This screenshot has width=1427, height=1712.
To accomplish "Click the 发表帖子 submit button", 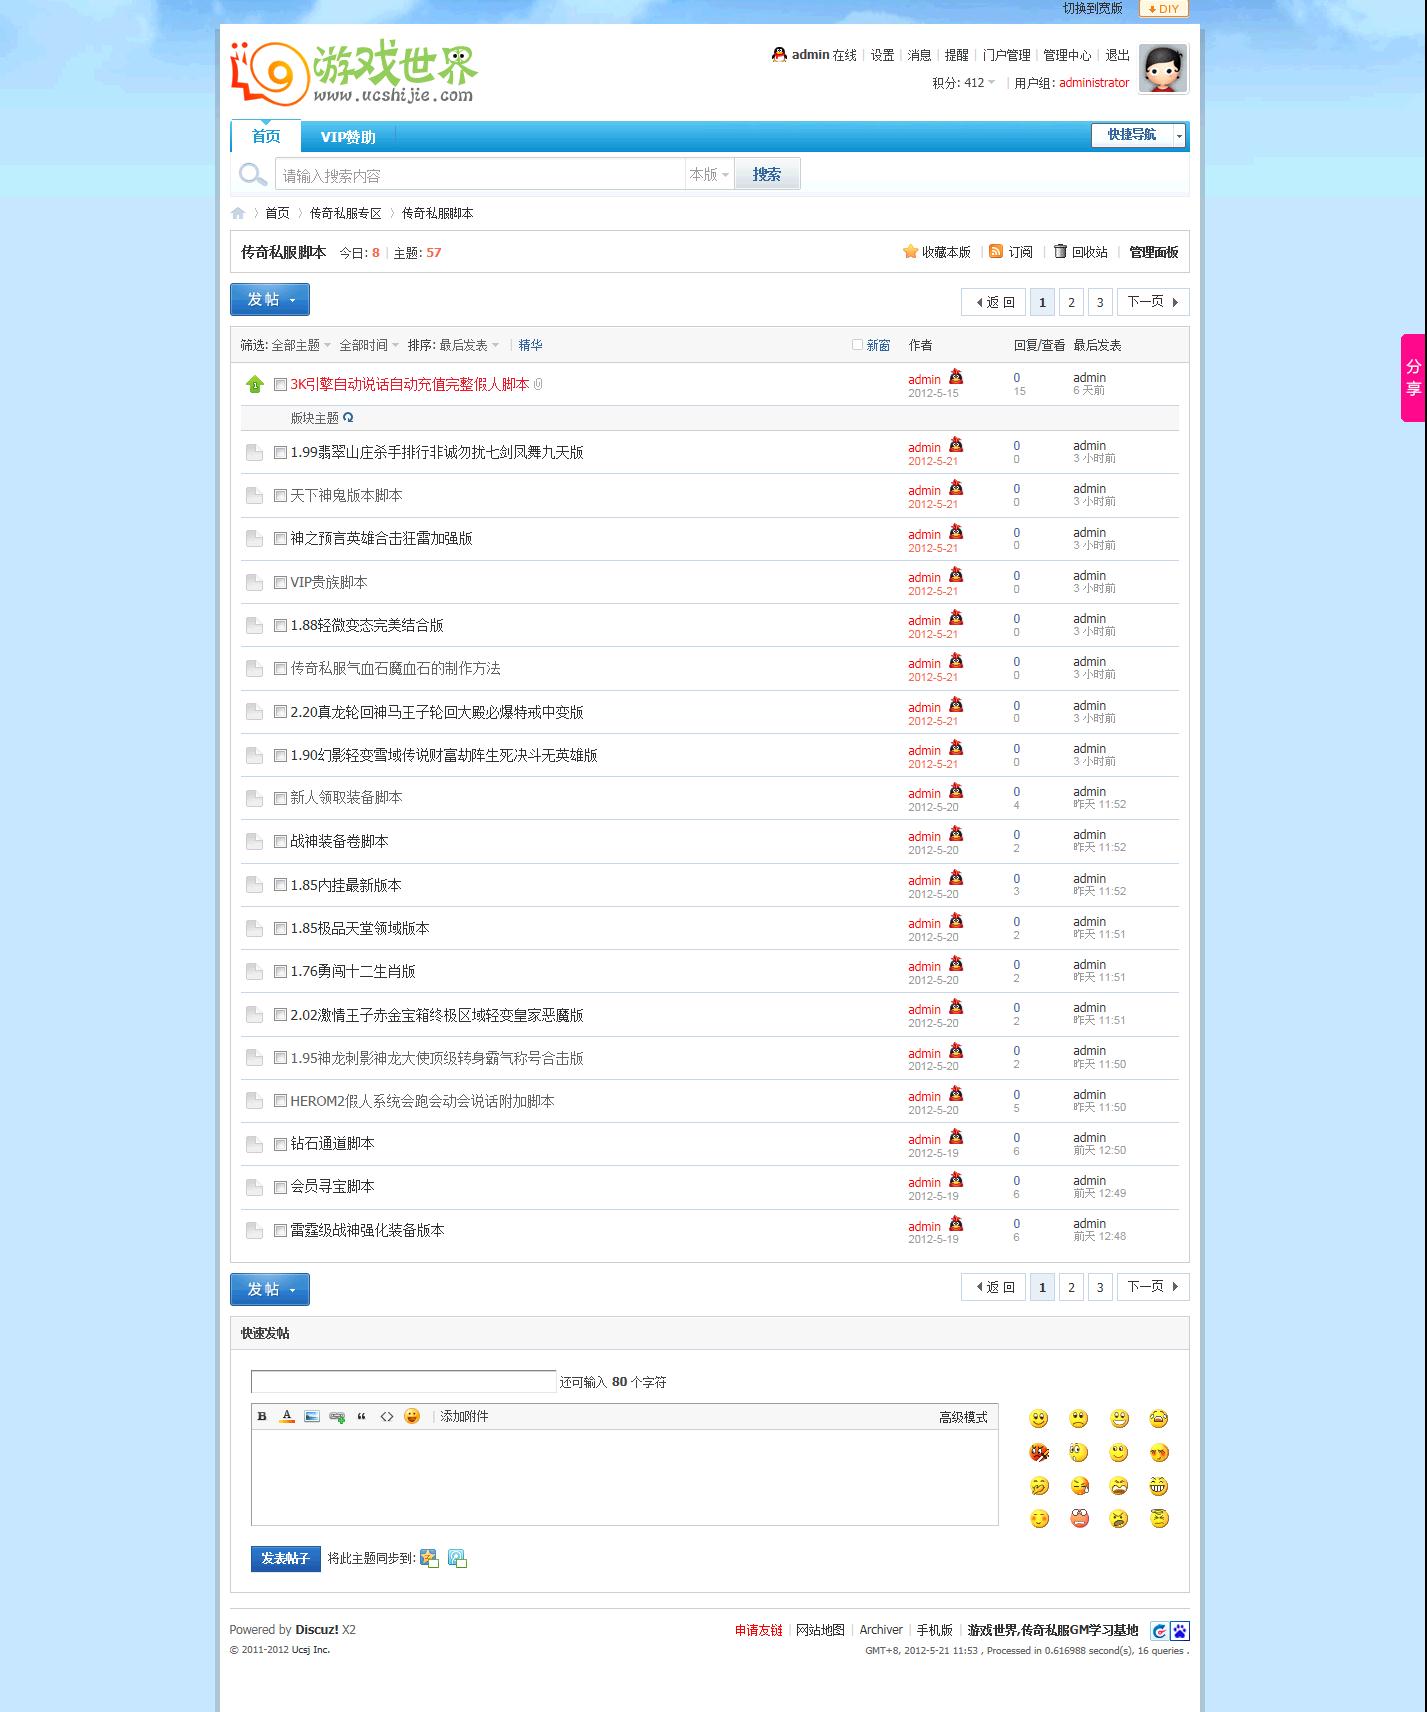I will 286,1559.
